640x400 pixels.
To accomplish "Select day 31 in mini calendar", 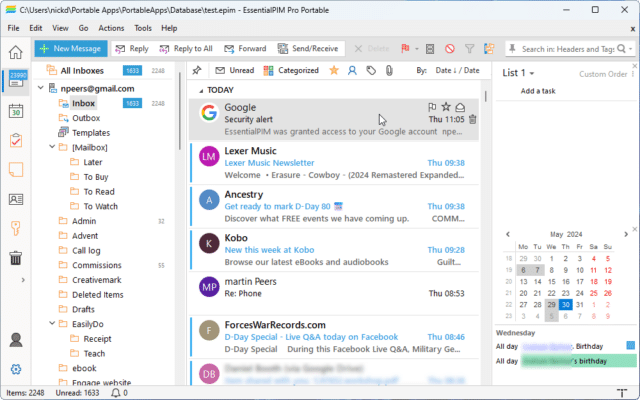I will coord(580,304).
